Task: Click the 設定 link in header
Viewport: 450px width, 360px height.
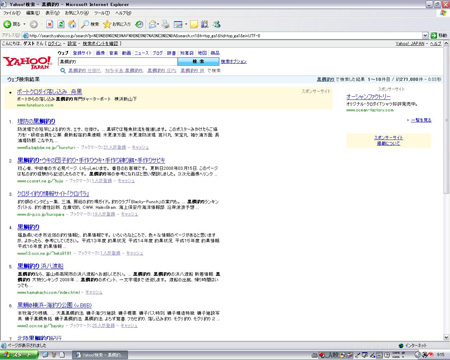Action: (72, 44)
